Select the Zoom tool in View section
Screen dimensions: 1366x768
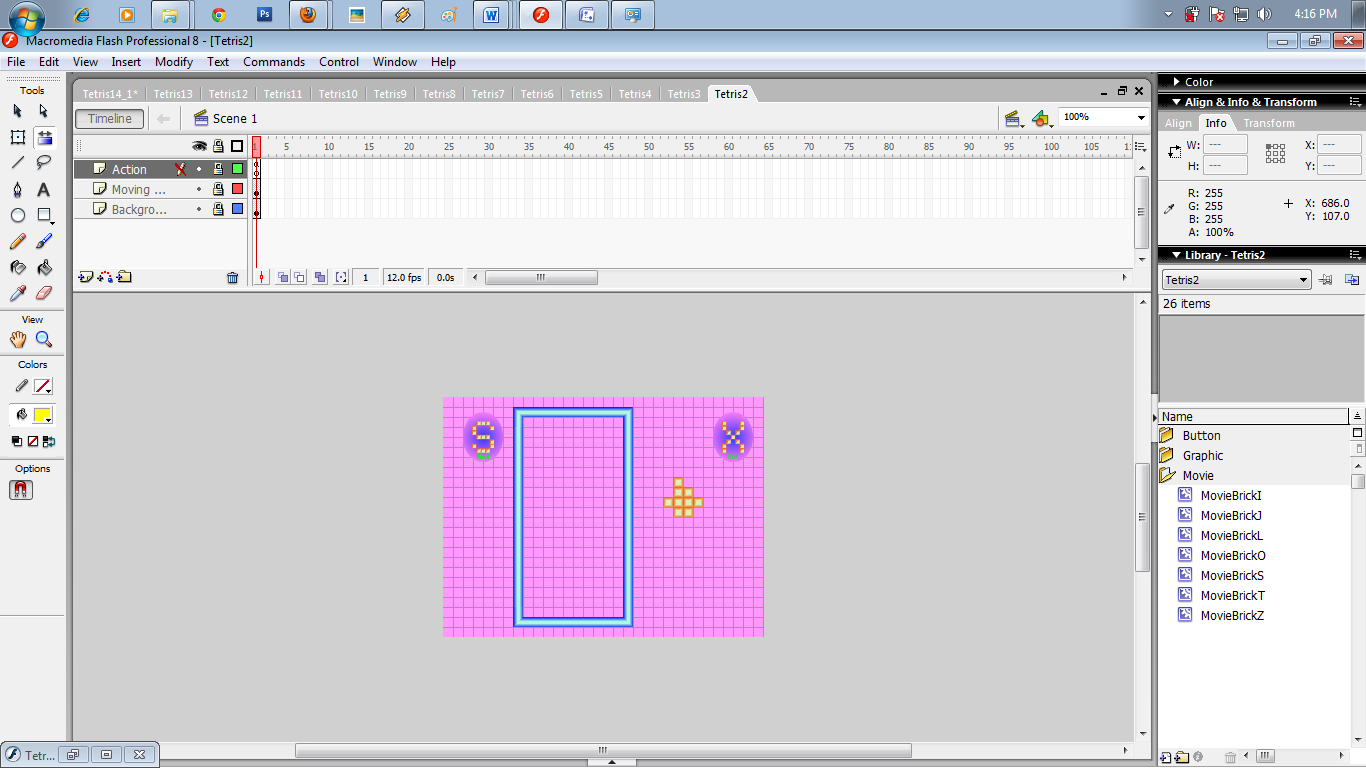pos(44,339)
